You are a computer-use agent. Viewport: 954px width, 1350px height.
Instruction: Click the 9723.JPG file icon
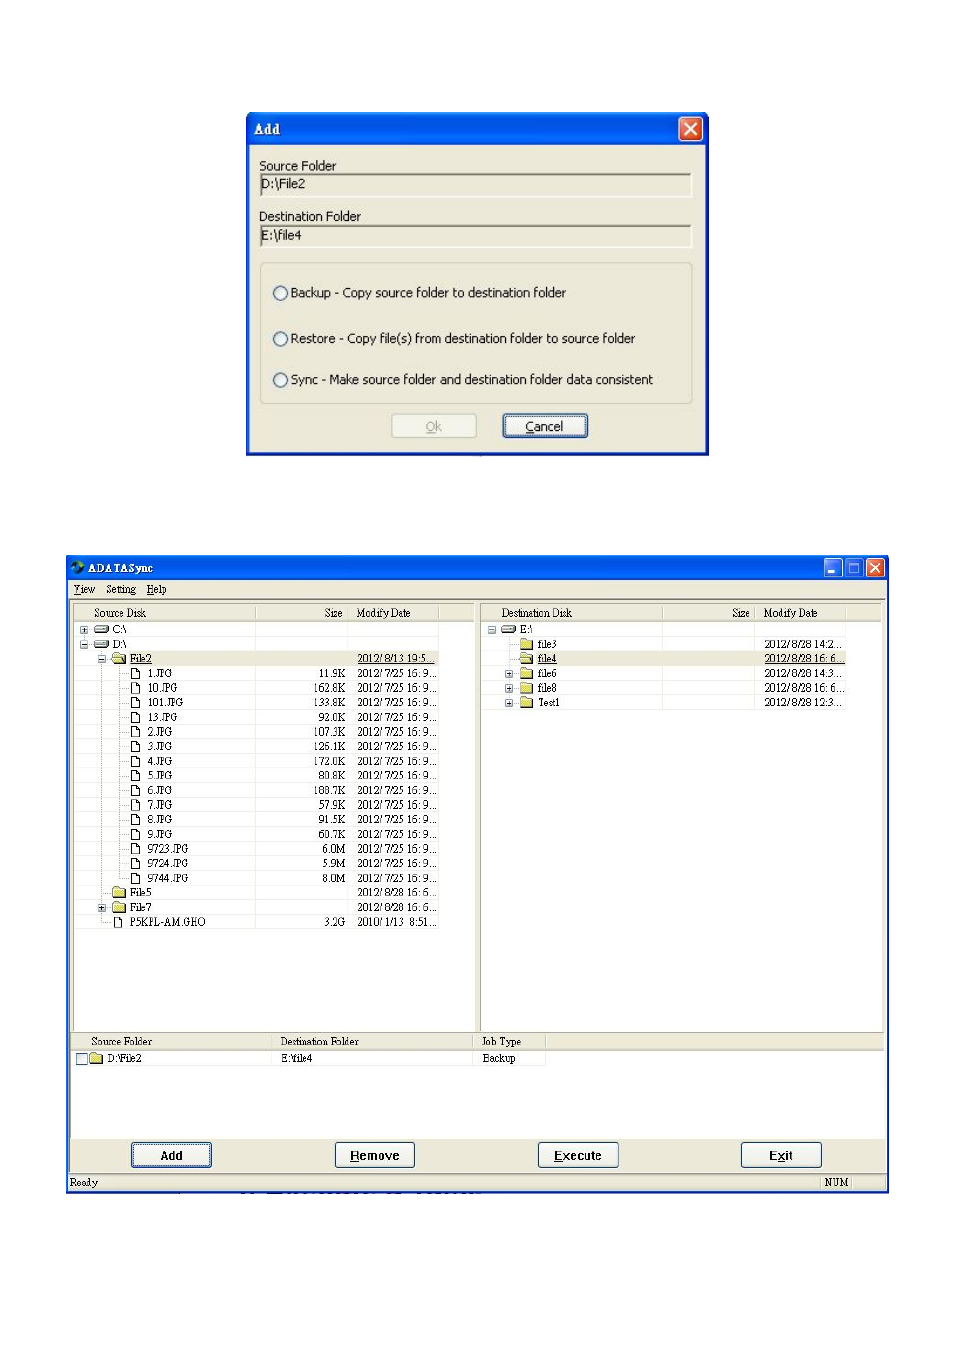point(136,849)
